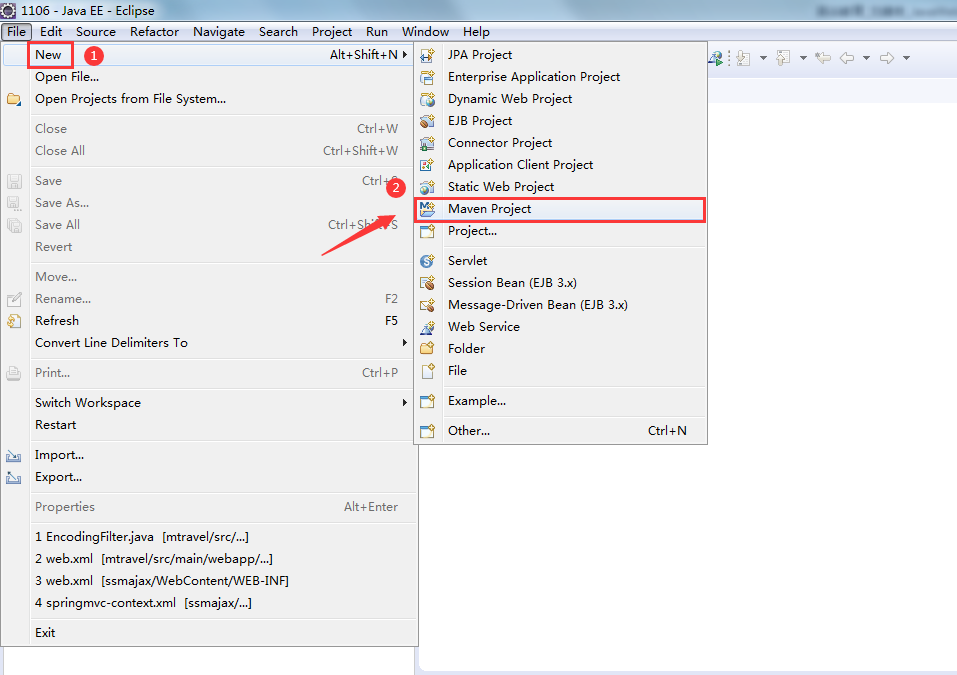
Task: Click the Previous Annotation toolbar icon
Action: coord(783,58)
